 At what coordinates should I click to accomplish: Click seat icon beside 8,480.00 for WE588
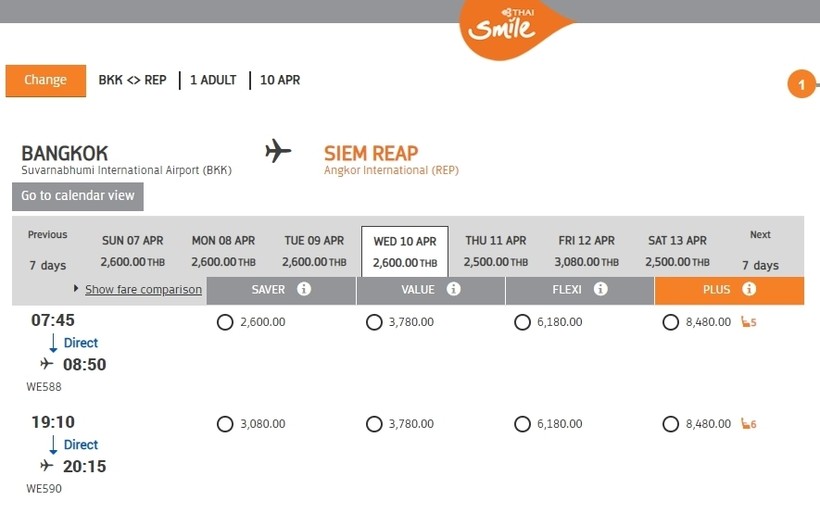coord(747,322)
